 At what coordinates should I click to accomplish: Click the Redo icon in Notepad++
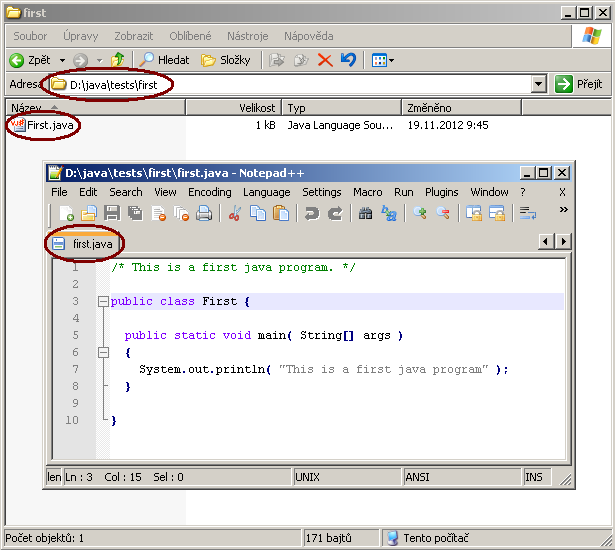[x=335, y=214]
